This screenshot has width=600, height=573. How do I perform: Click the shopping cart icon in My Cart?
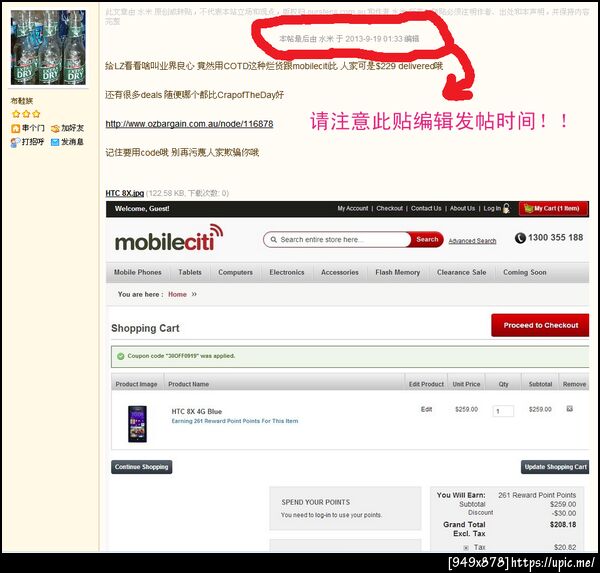[x=528, y=209]
